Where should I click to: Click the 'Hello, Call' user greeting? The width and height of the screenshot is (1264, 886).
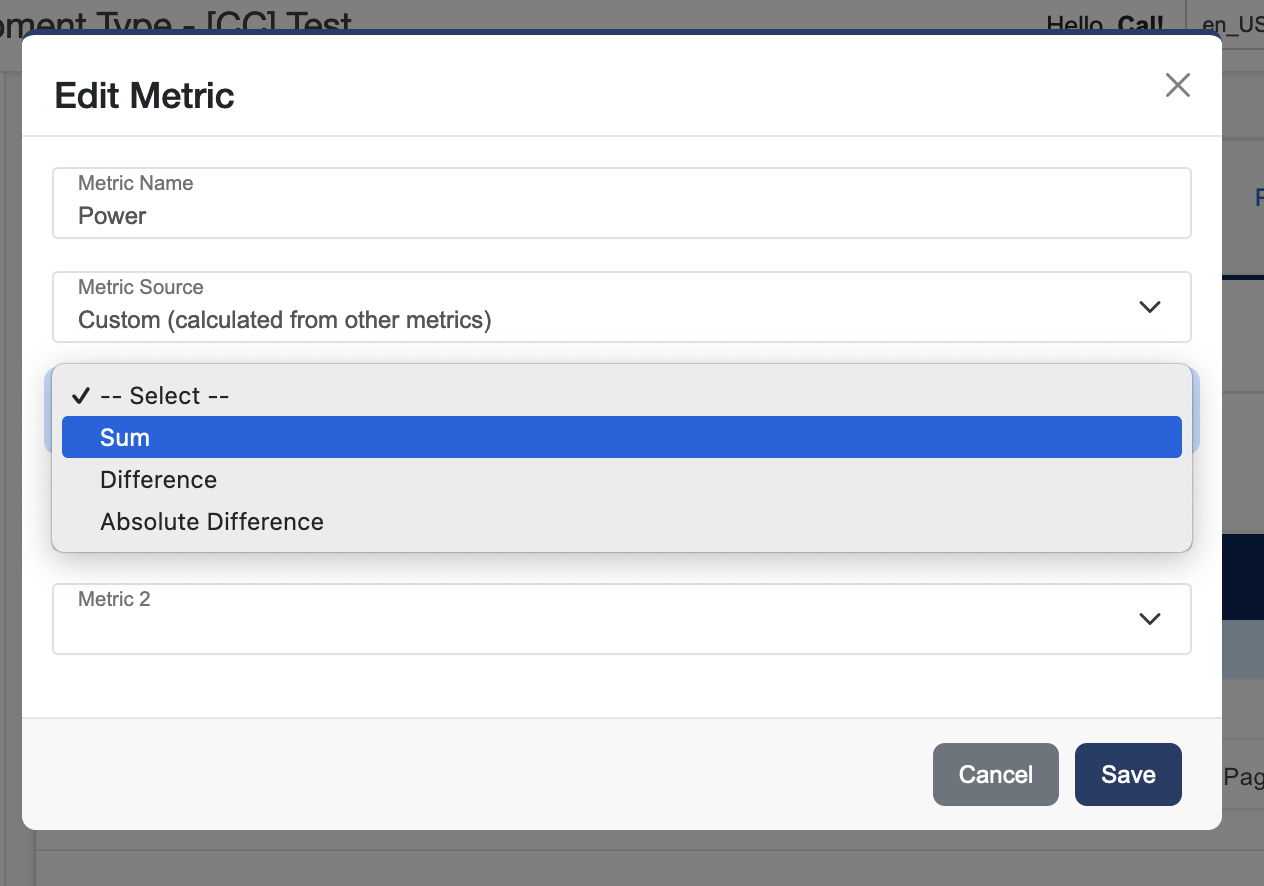1104,24
